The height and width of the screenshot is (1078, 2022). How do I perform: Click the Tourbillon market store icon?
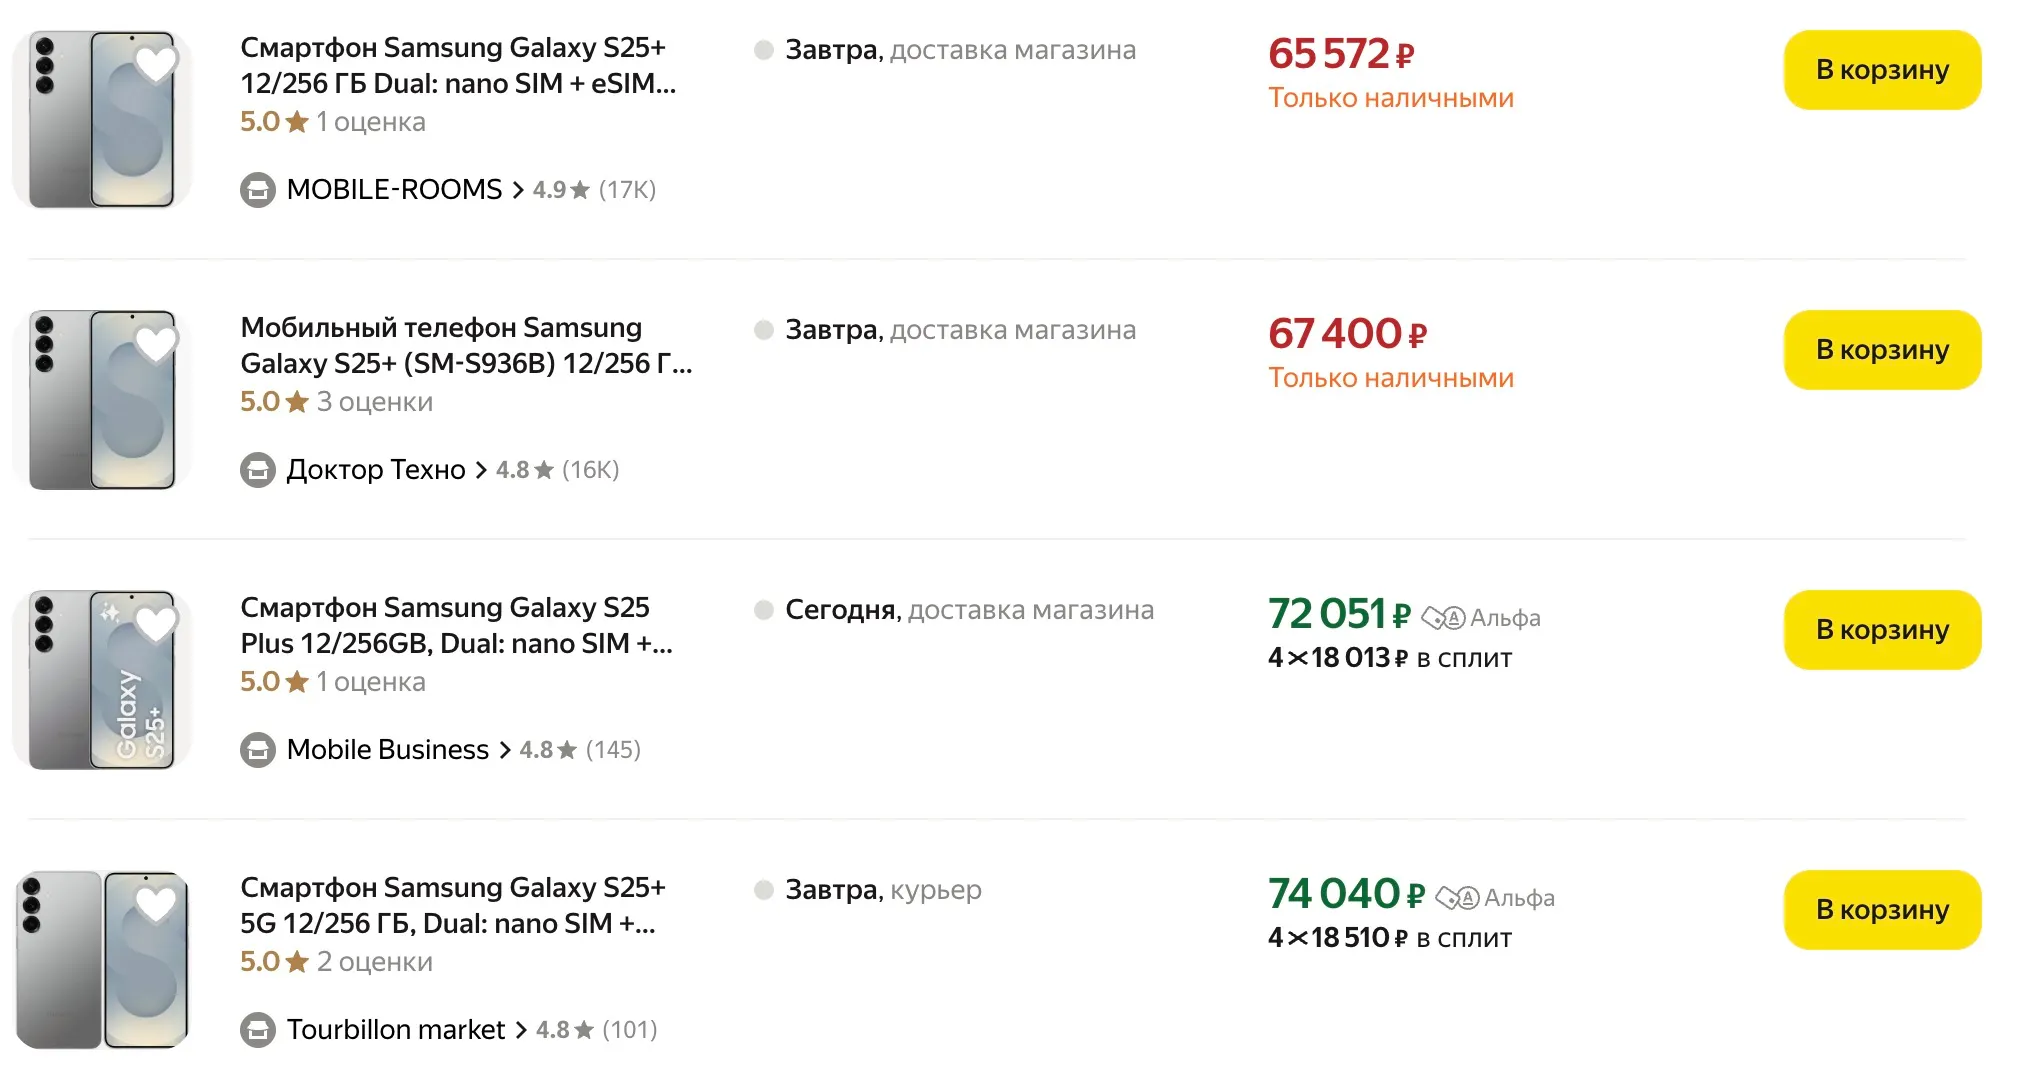[x=258, y=1030]
